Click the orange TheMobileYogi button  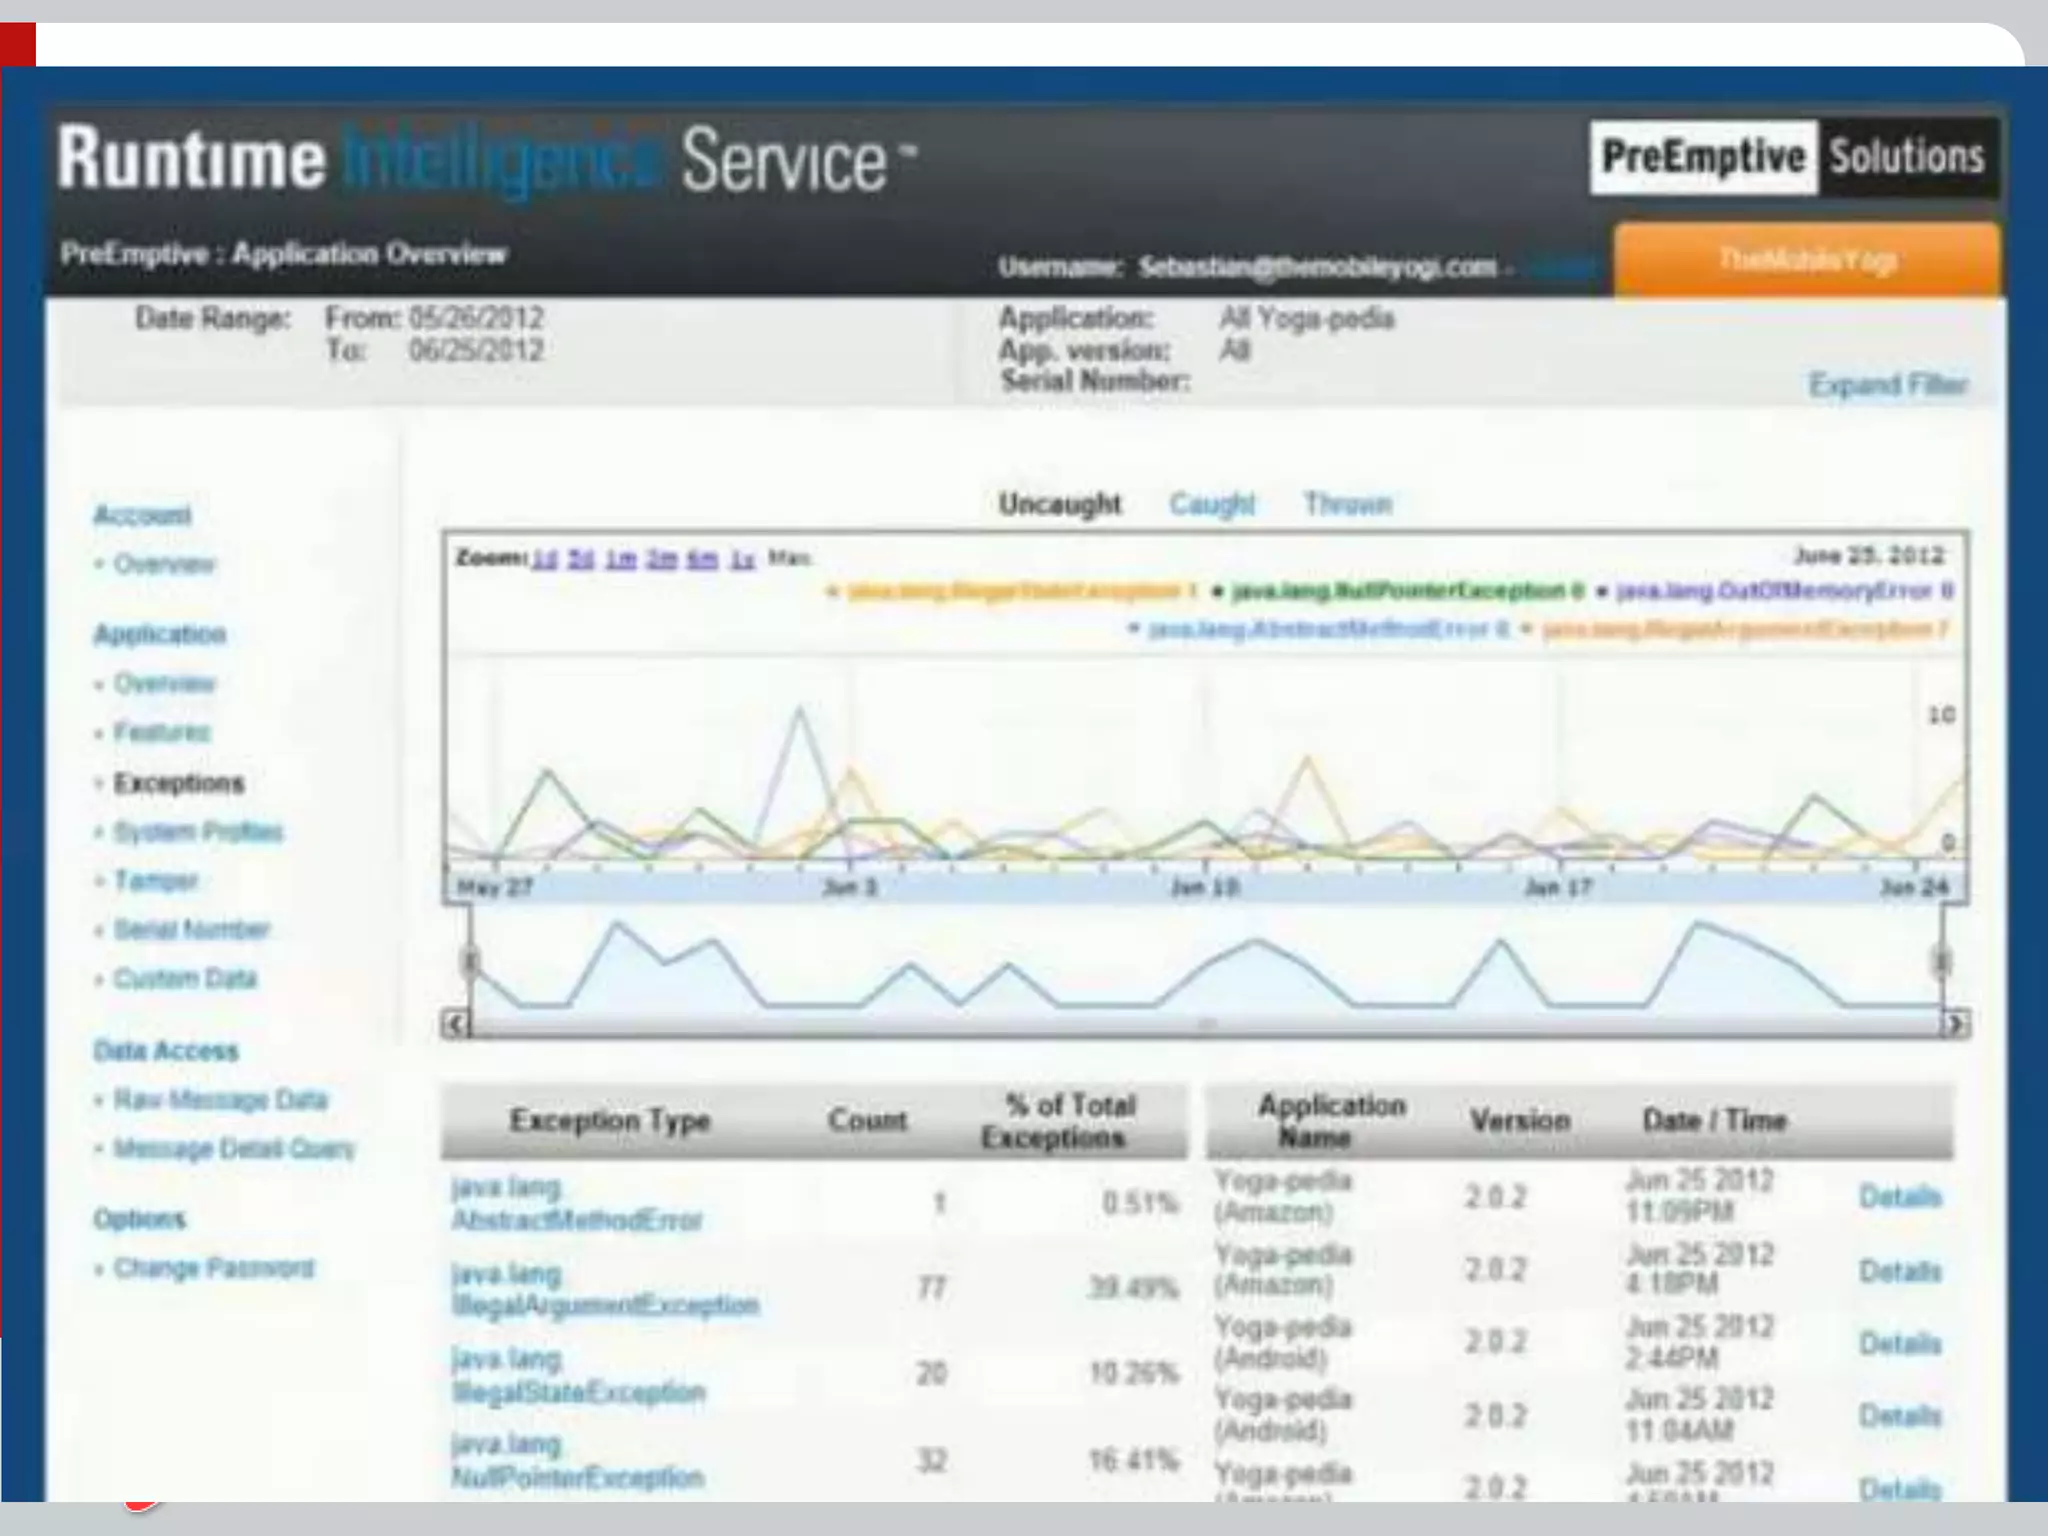point(1807,260)
